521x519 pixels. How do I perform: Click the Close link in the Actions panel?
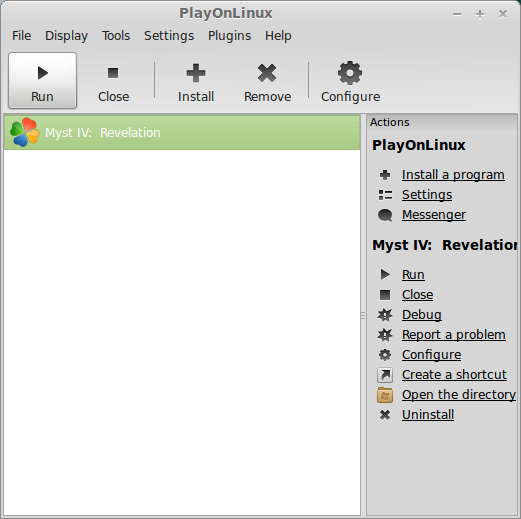417,295
